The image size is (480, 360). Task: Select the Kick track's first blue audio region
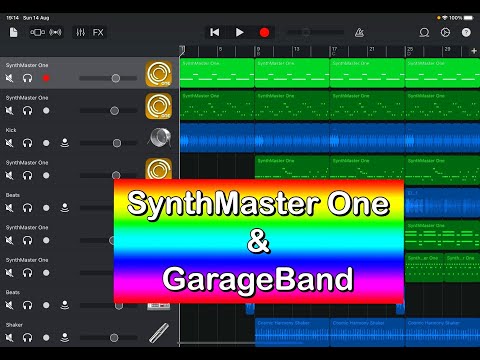(217, 138)
